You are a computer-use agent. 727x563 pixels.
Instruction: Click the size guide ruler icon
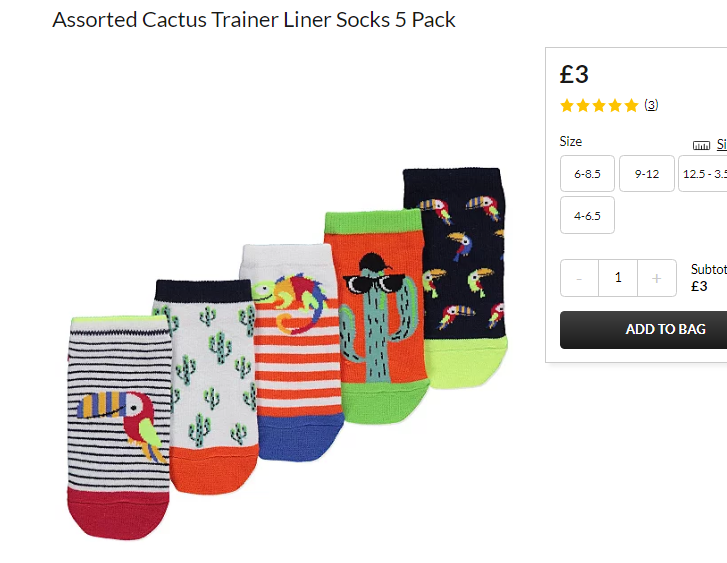pos(701,145)
